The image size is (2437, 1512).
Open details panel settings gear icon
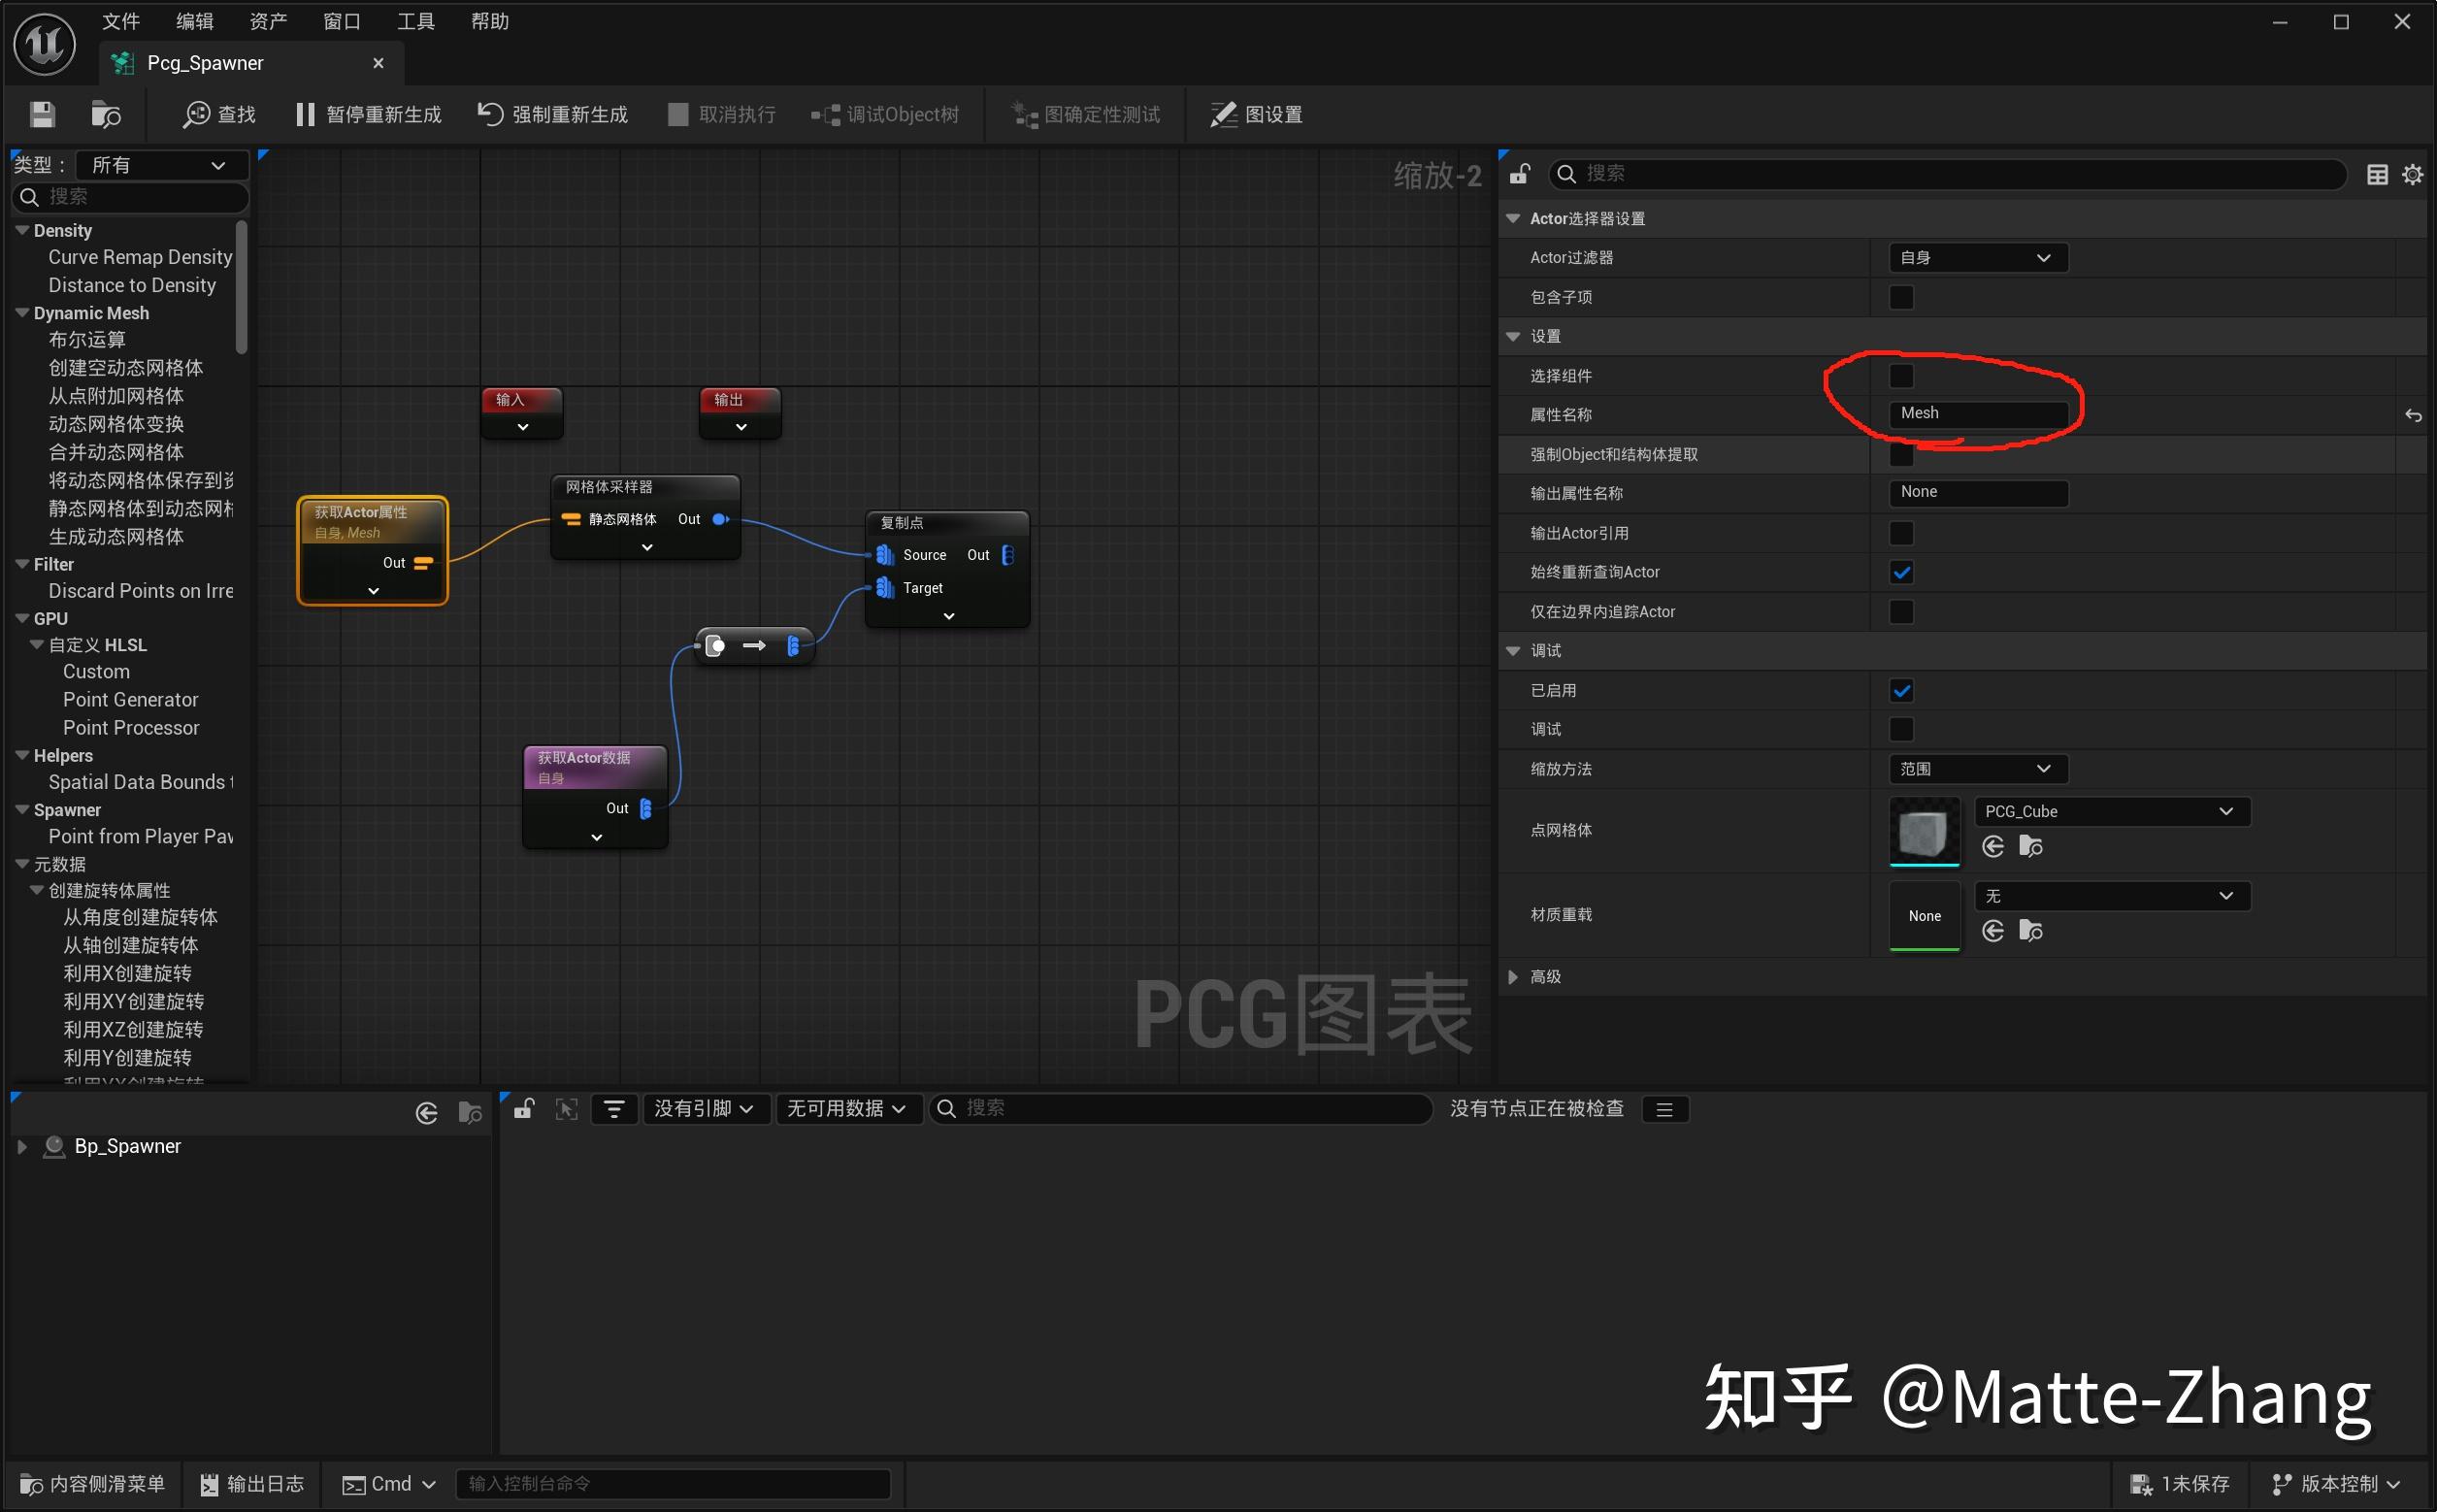(2412, 174)
